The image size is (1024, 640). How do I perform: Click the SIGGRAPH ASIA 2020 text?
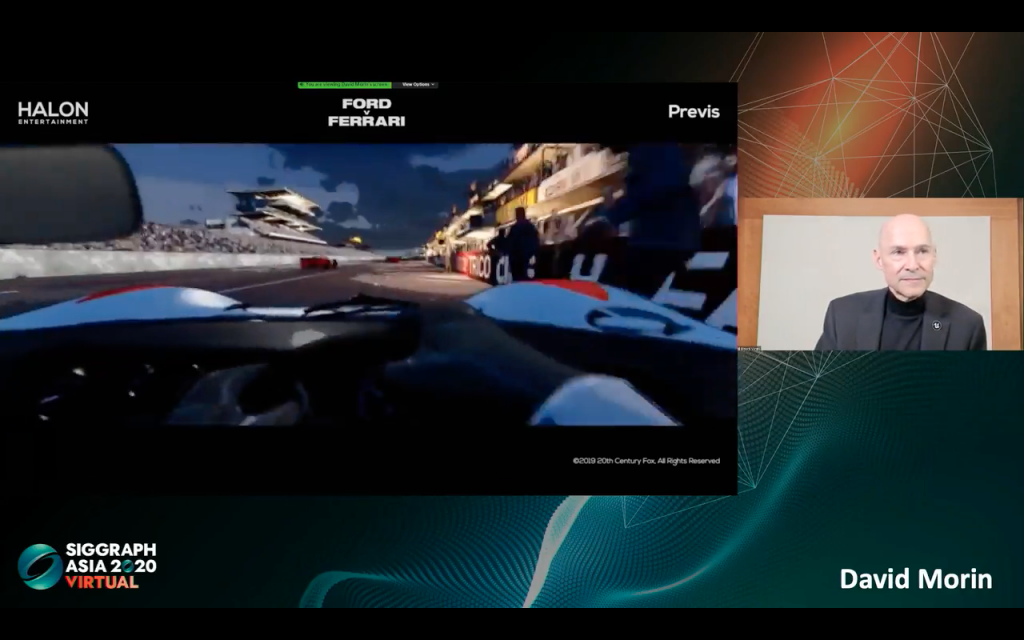(110, 557)
